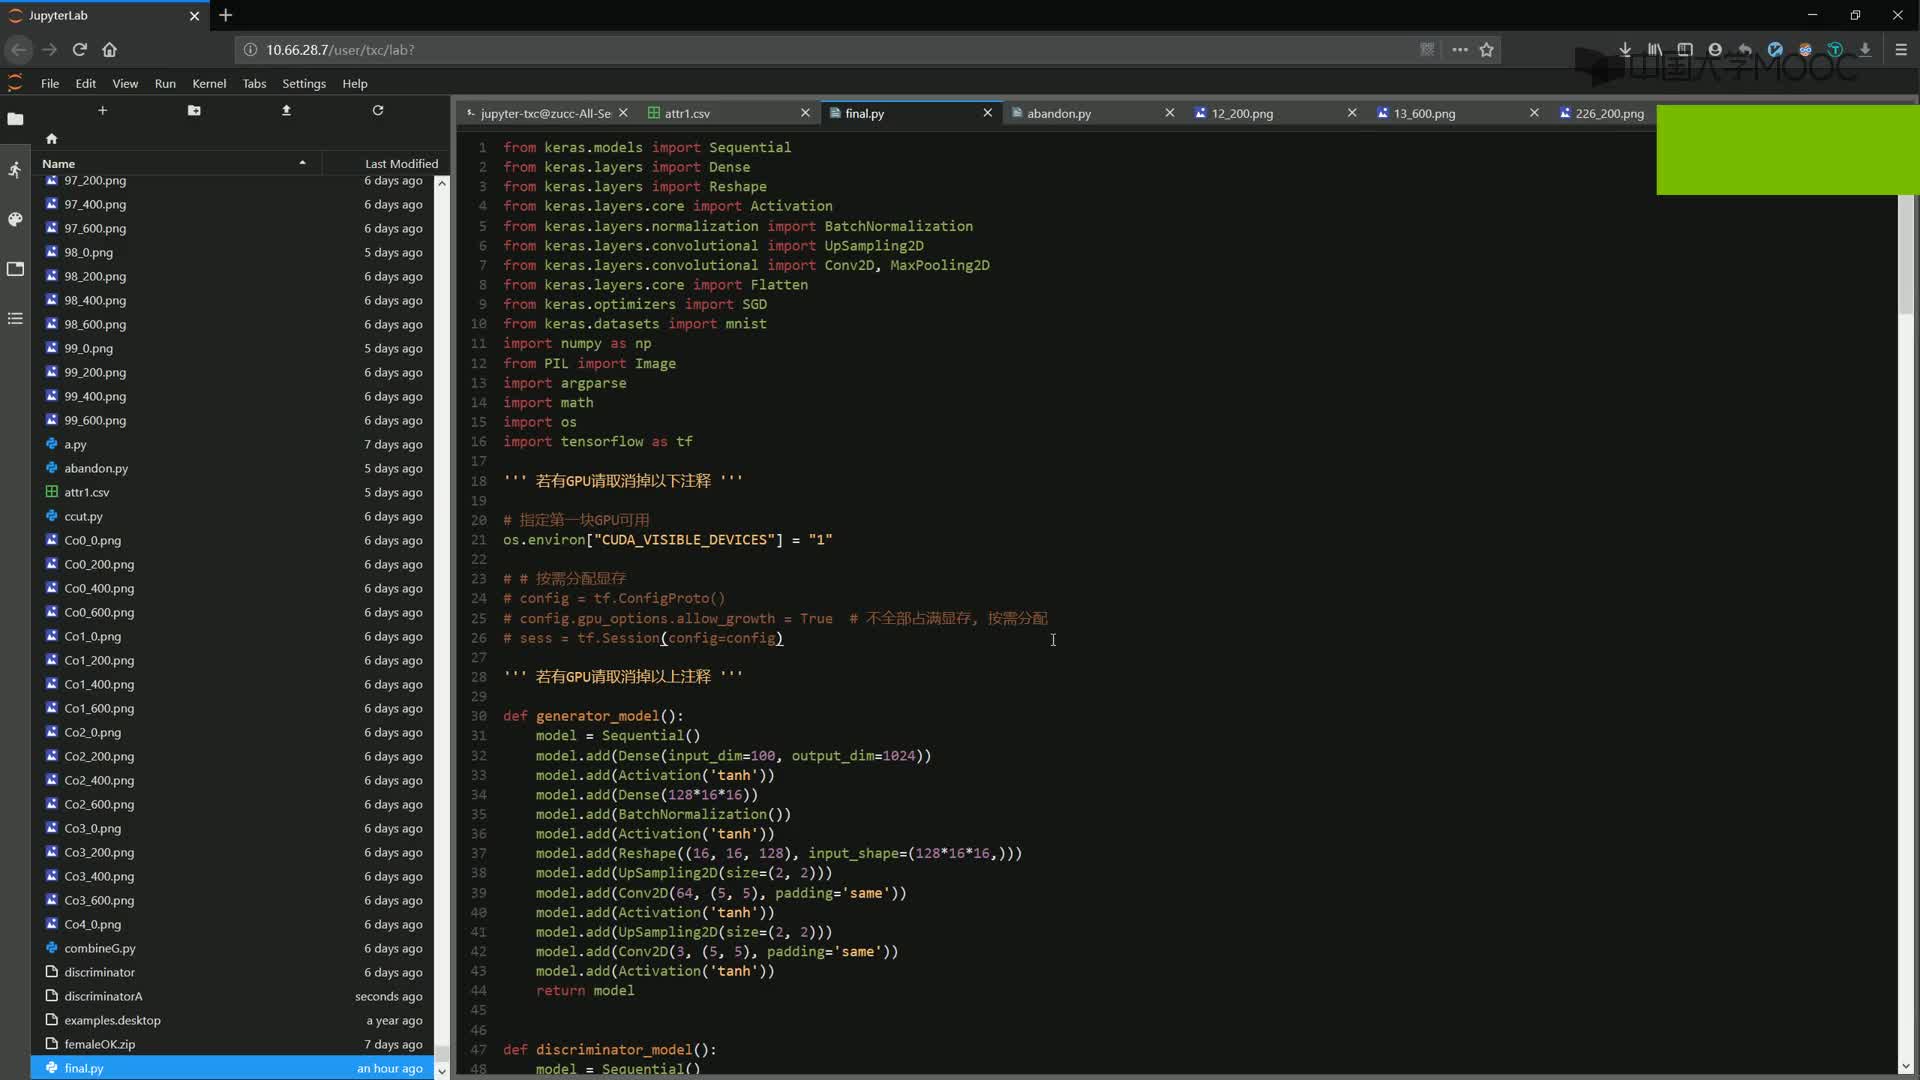The height and width of the screenshot is (1080, 1920).
Task: Open a new browser tab
Action: 226,15
